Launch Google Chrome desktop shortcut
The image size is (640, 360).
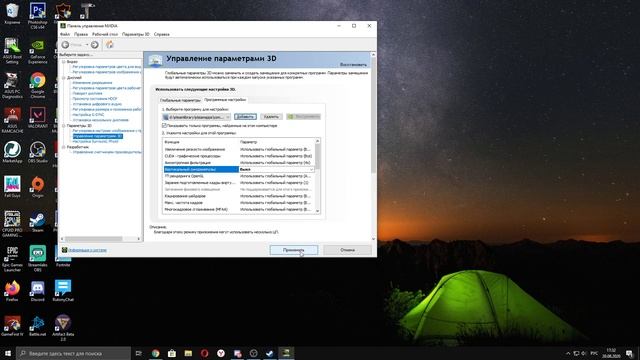tap(38, 85)
